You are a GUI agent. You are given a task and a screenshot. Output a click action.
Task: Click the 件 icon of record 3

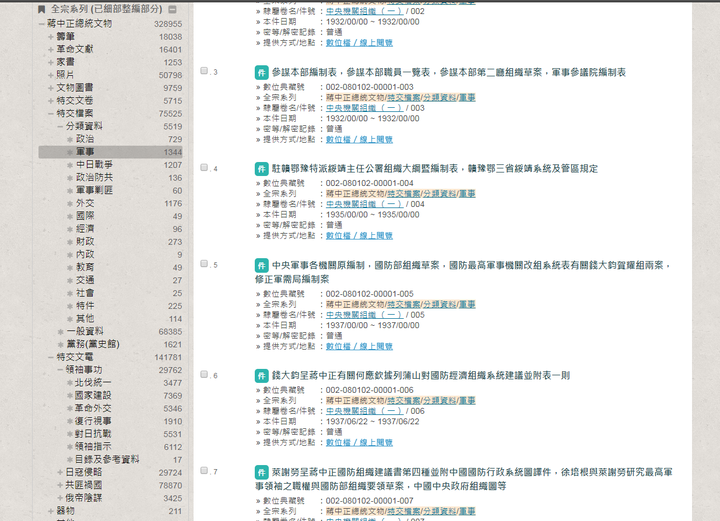tap(261, 73)
